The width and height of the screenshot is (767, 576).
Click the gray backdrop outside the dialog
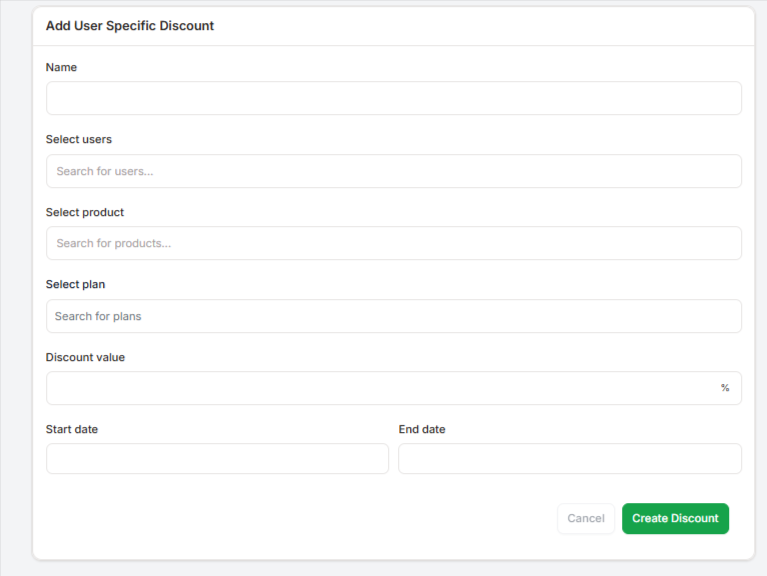coord(14,300)
